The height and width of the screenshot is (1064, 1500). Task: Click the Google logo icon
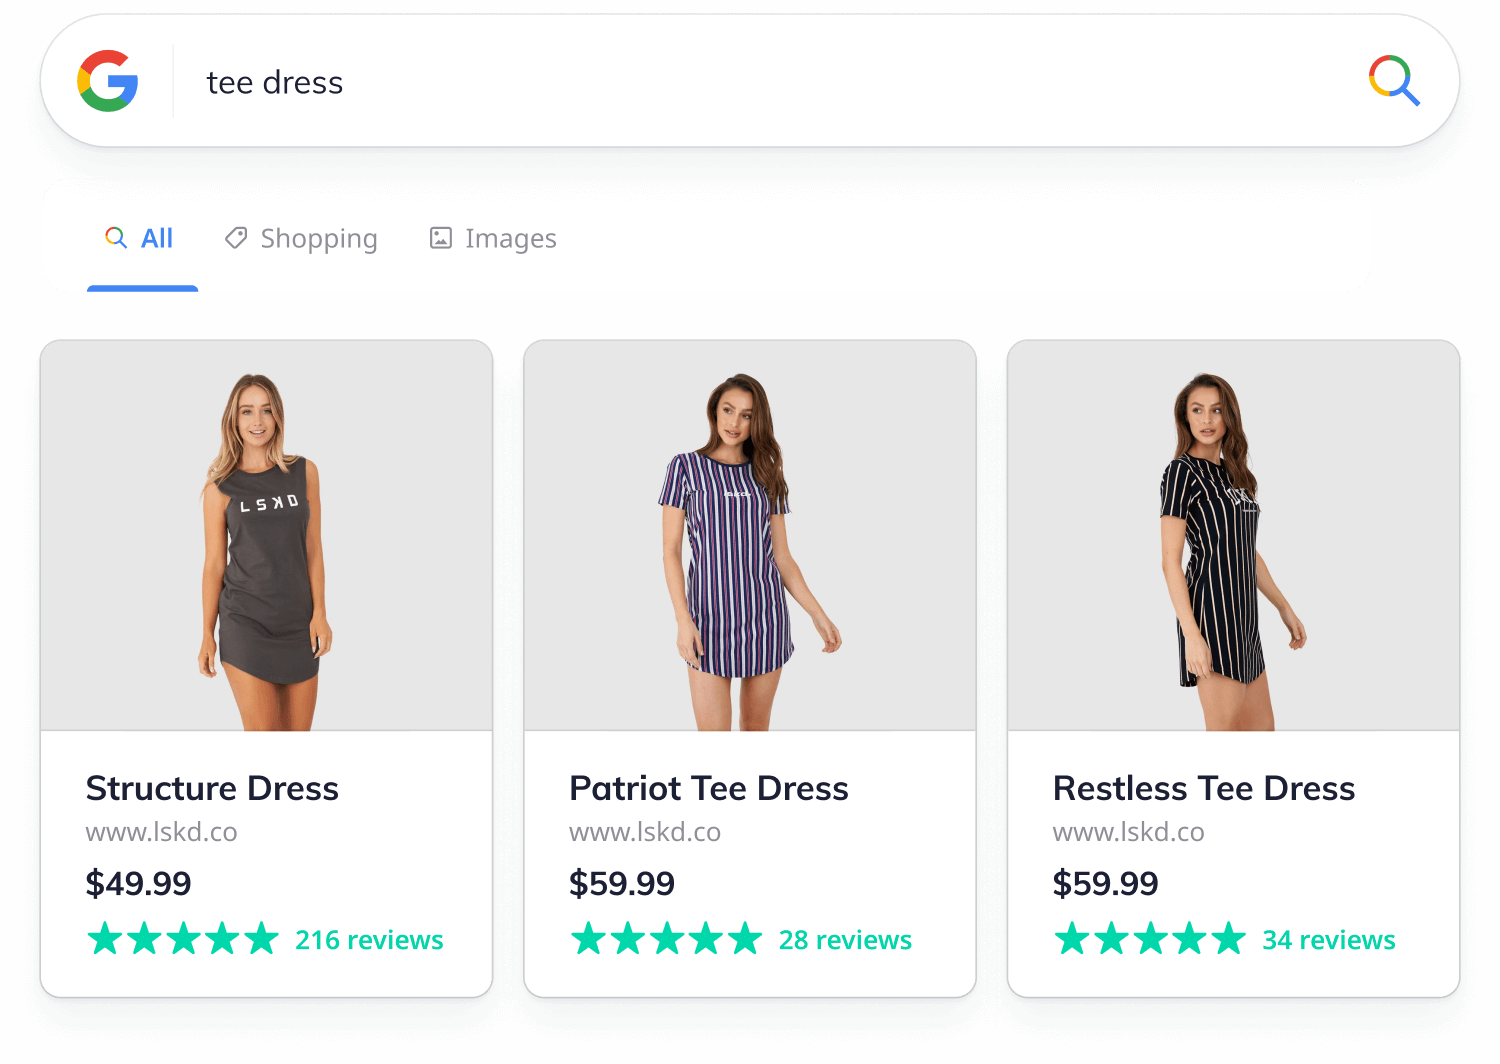coord(108,81)
